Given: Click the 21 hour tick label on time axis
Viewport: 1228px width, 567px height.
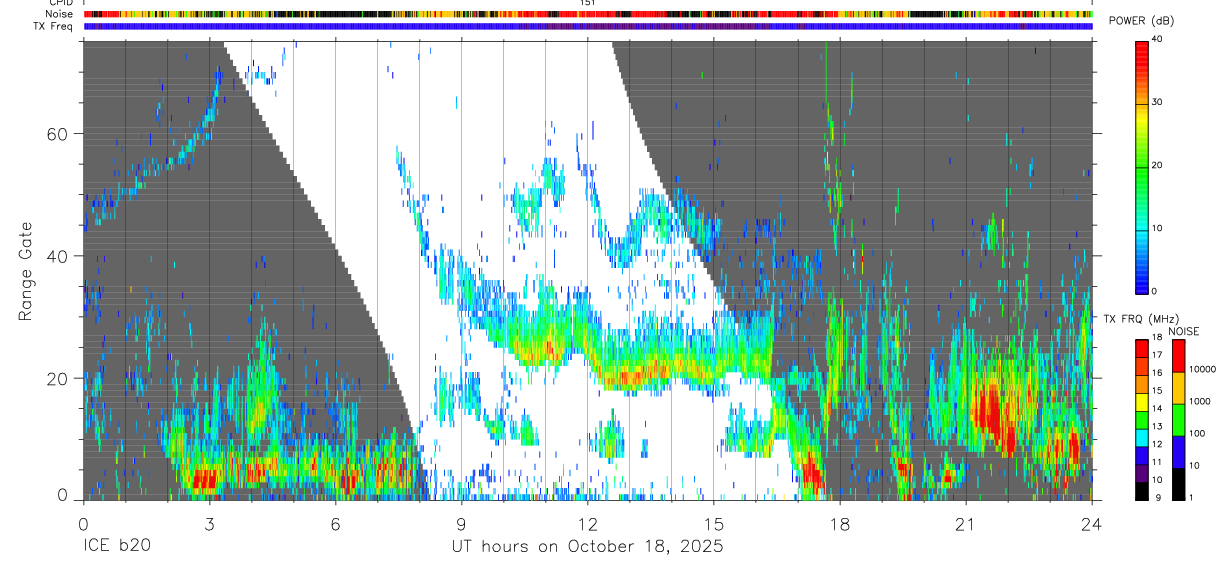Looking at the screenshot, I should (x=965, y=523).
